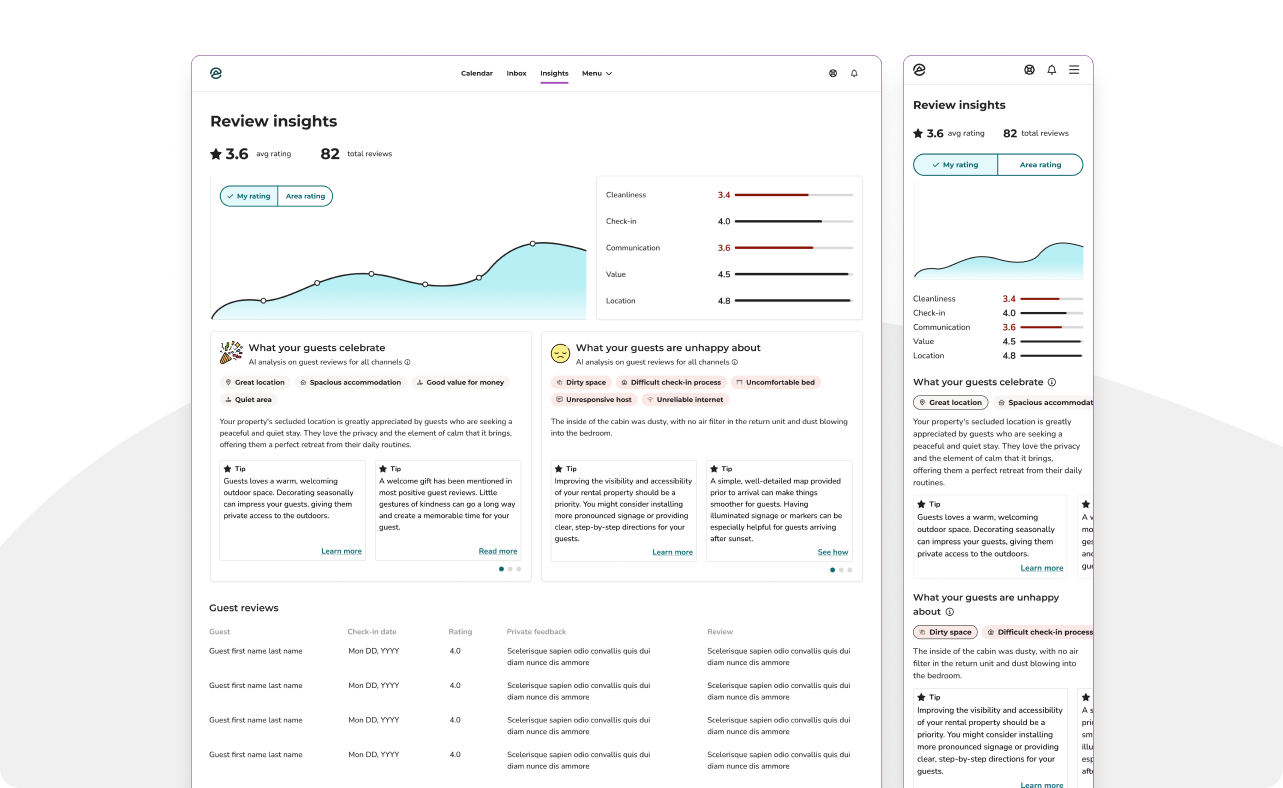Click the star icon beside mobile 3.6 avg rating

[918, 133]
